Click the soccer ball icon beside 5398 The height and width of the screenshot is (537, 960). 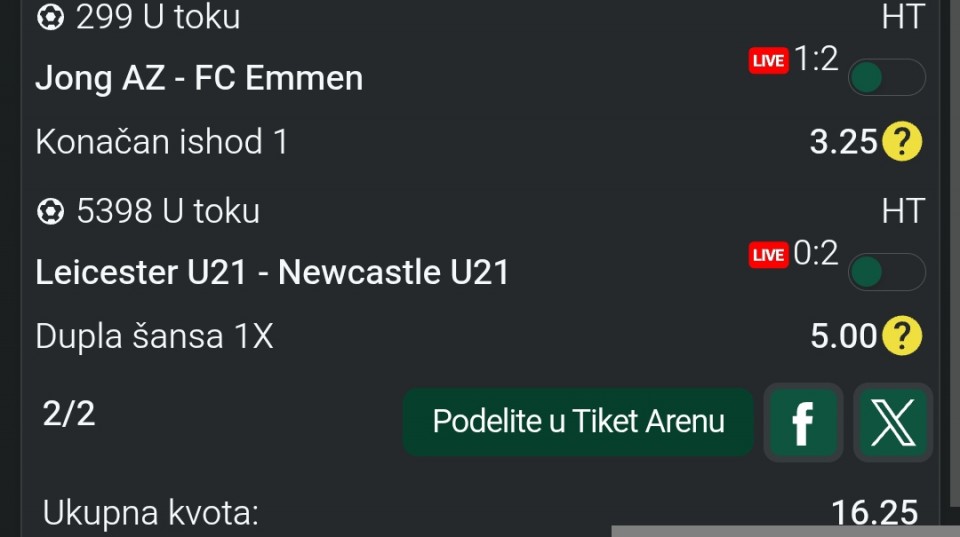click(x=50, y=211)
